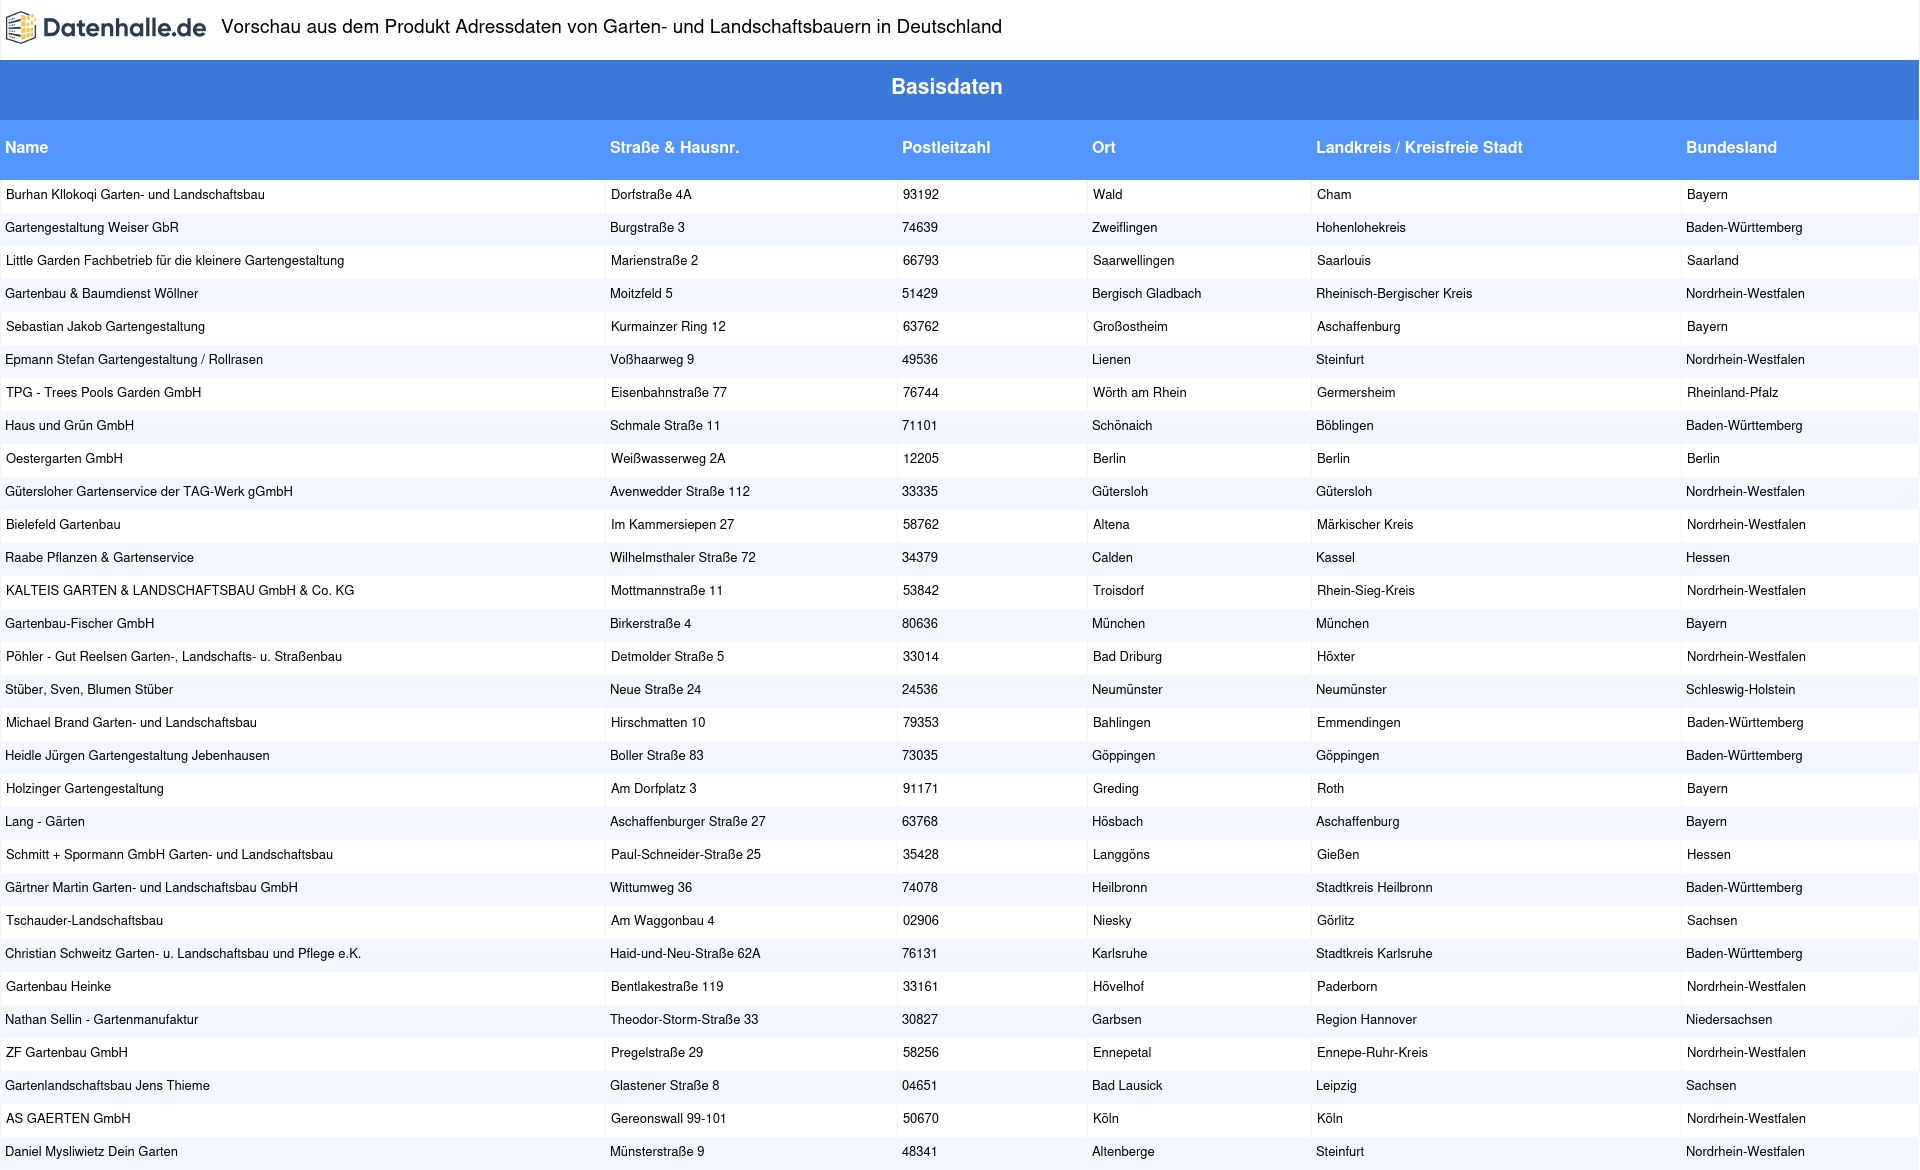
Task: Click KALTEIS GARTEN & LANDSCHAFTSBAU entry
Action: pos(180,591)
